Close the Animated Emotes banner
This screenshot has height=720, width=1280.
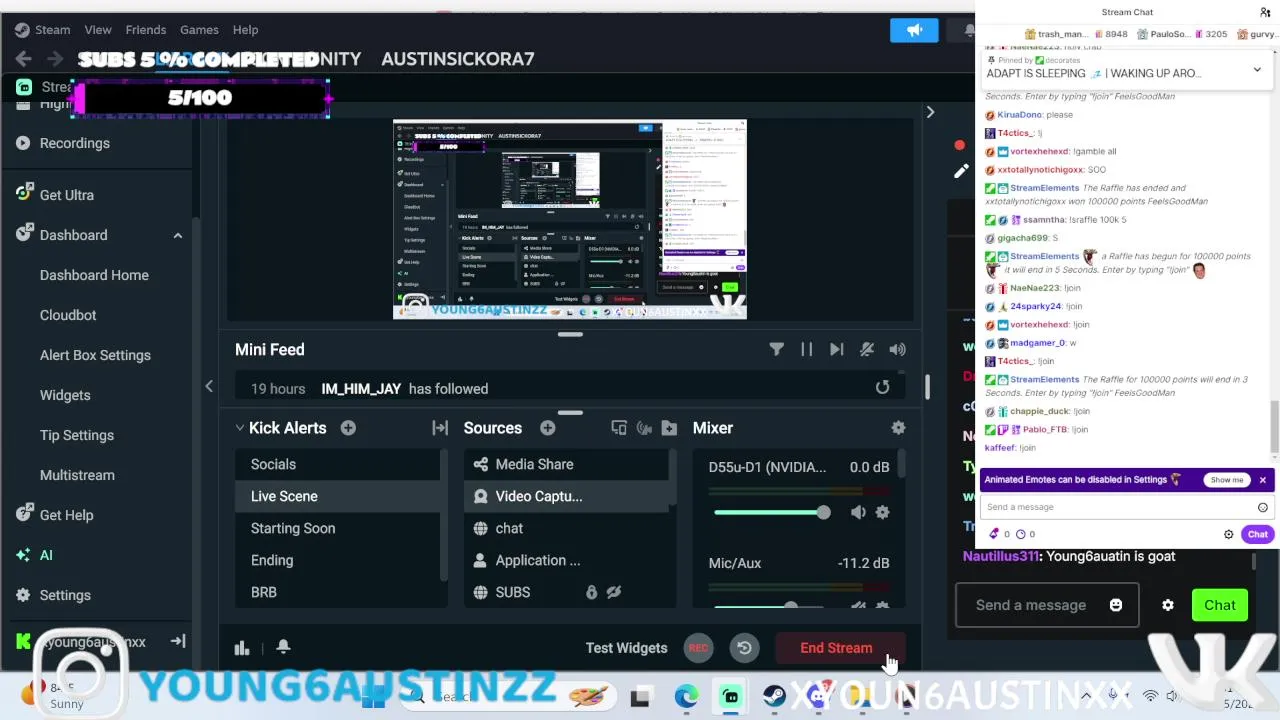[1262, 480]
